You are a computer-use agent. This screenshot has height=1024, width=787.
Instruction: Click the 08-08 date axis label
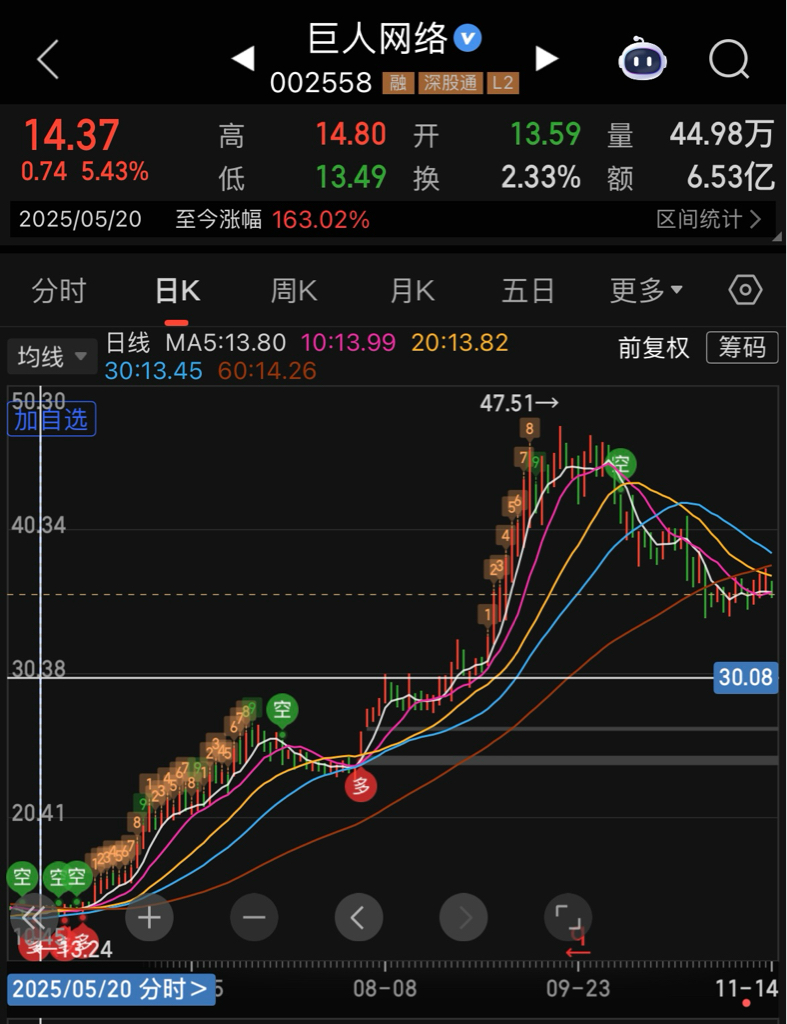pos(385,989)
